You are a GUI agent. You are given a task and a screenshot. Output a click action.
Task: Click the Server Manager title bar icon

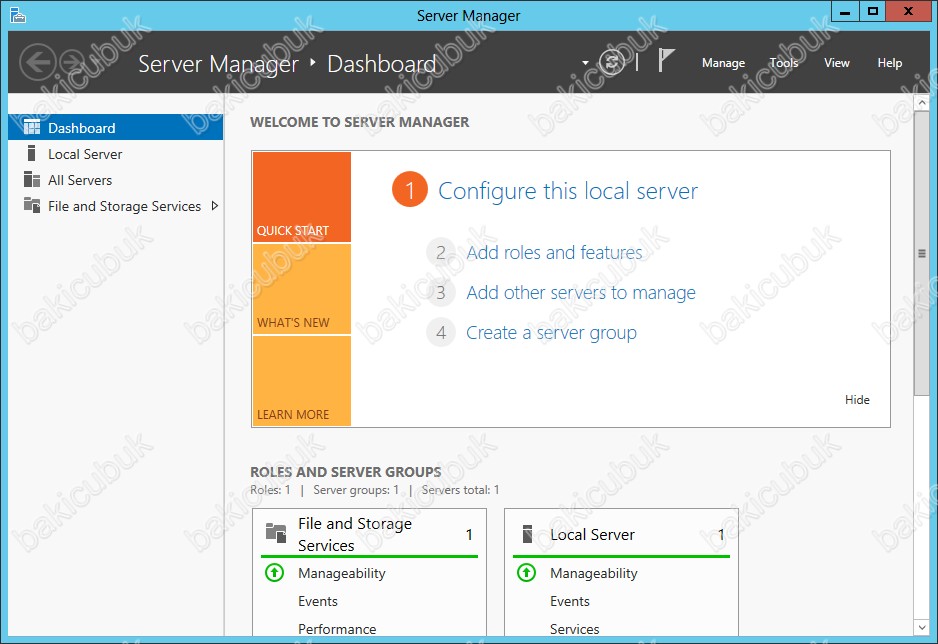point(18,15)
